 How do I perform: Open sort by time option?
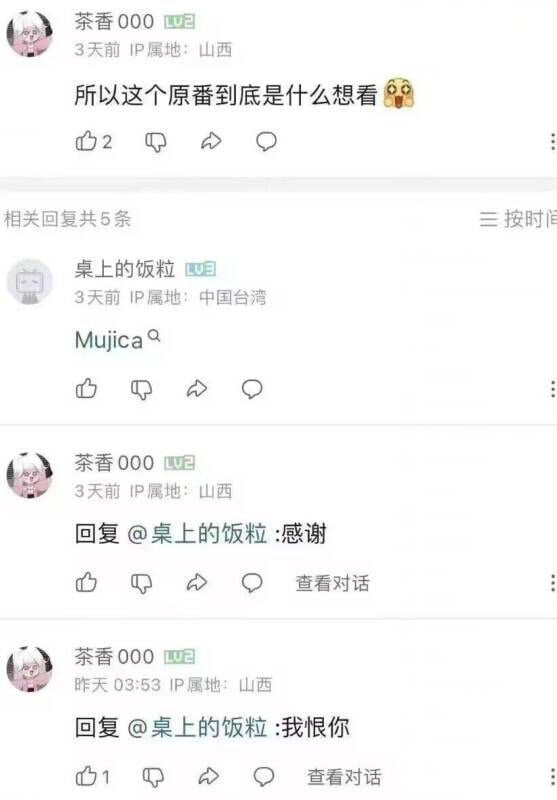tap(518, 219)
